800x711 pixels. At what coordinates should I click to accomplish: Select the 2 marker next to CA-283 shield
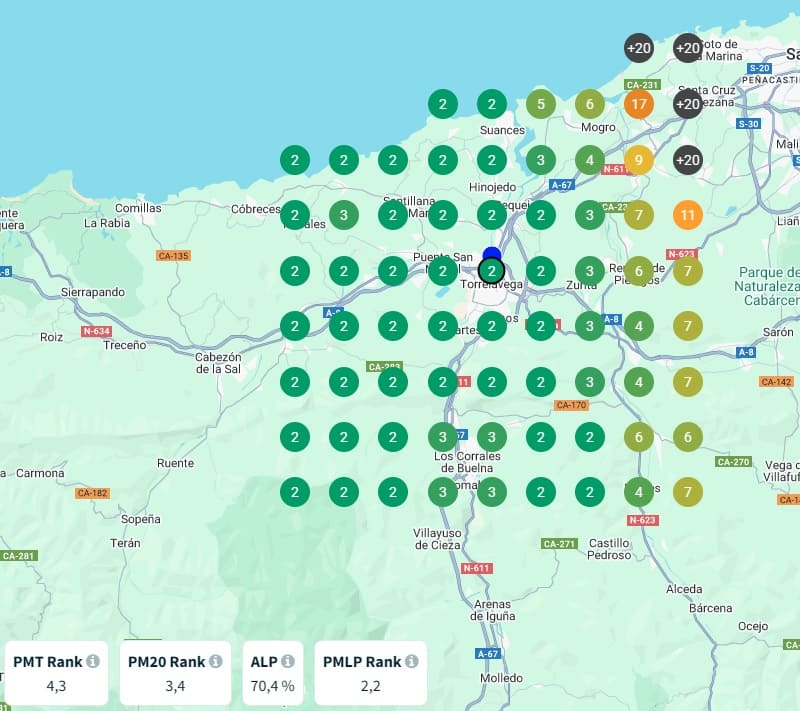coord(393,382)
